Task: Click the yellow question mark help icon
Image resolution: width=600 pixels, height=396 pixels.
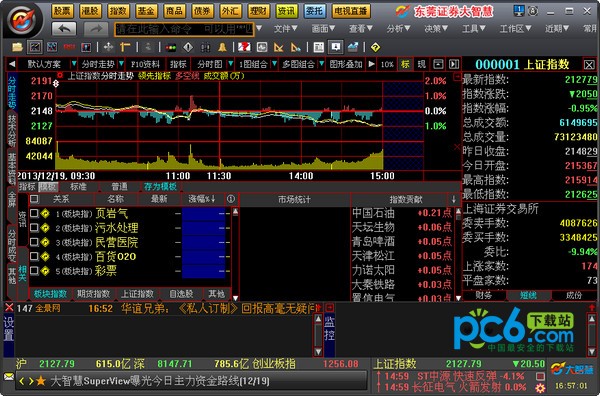Action: (376, 47)
